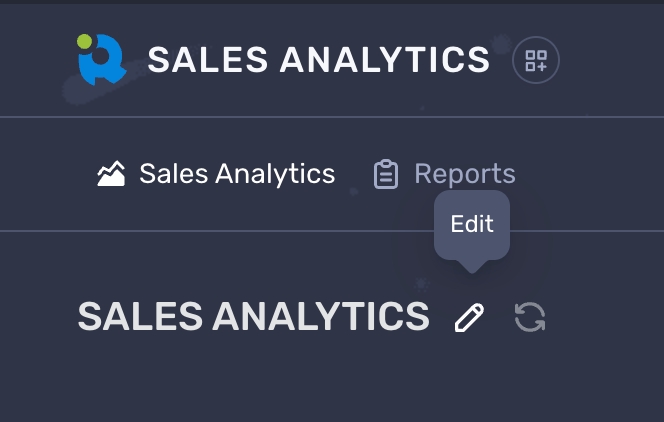Screen dimensions: 664x422
Task: Click the refresh arrows icon
Action: [x=530, y=318]
